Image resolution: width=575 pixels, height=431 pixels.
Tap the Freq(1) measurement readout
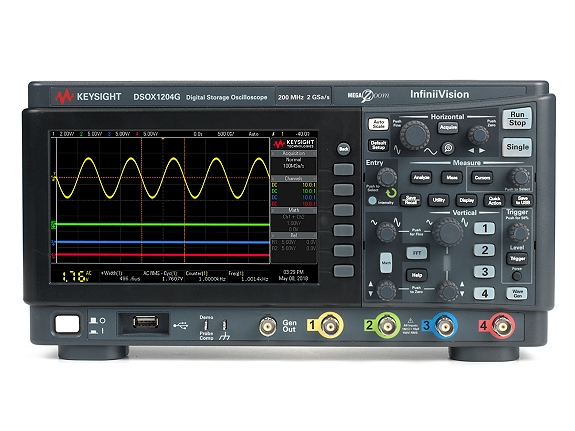point(250,276)
